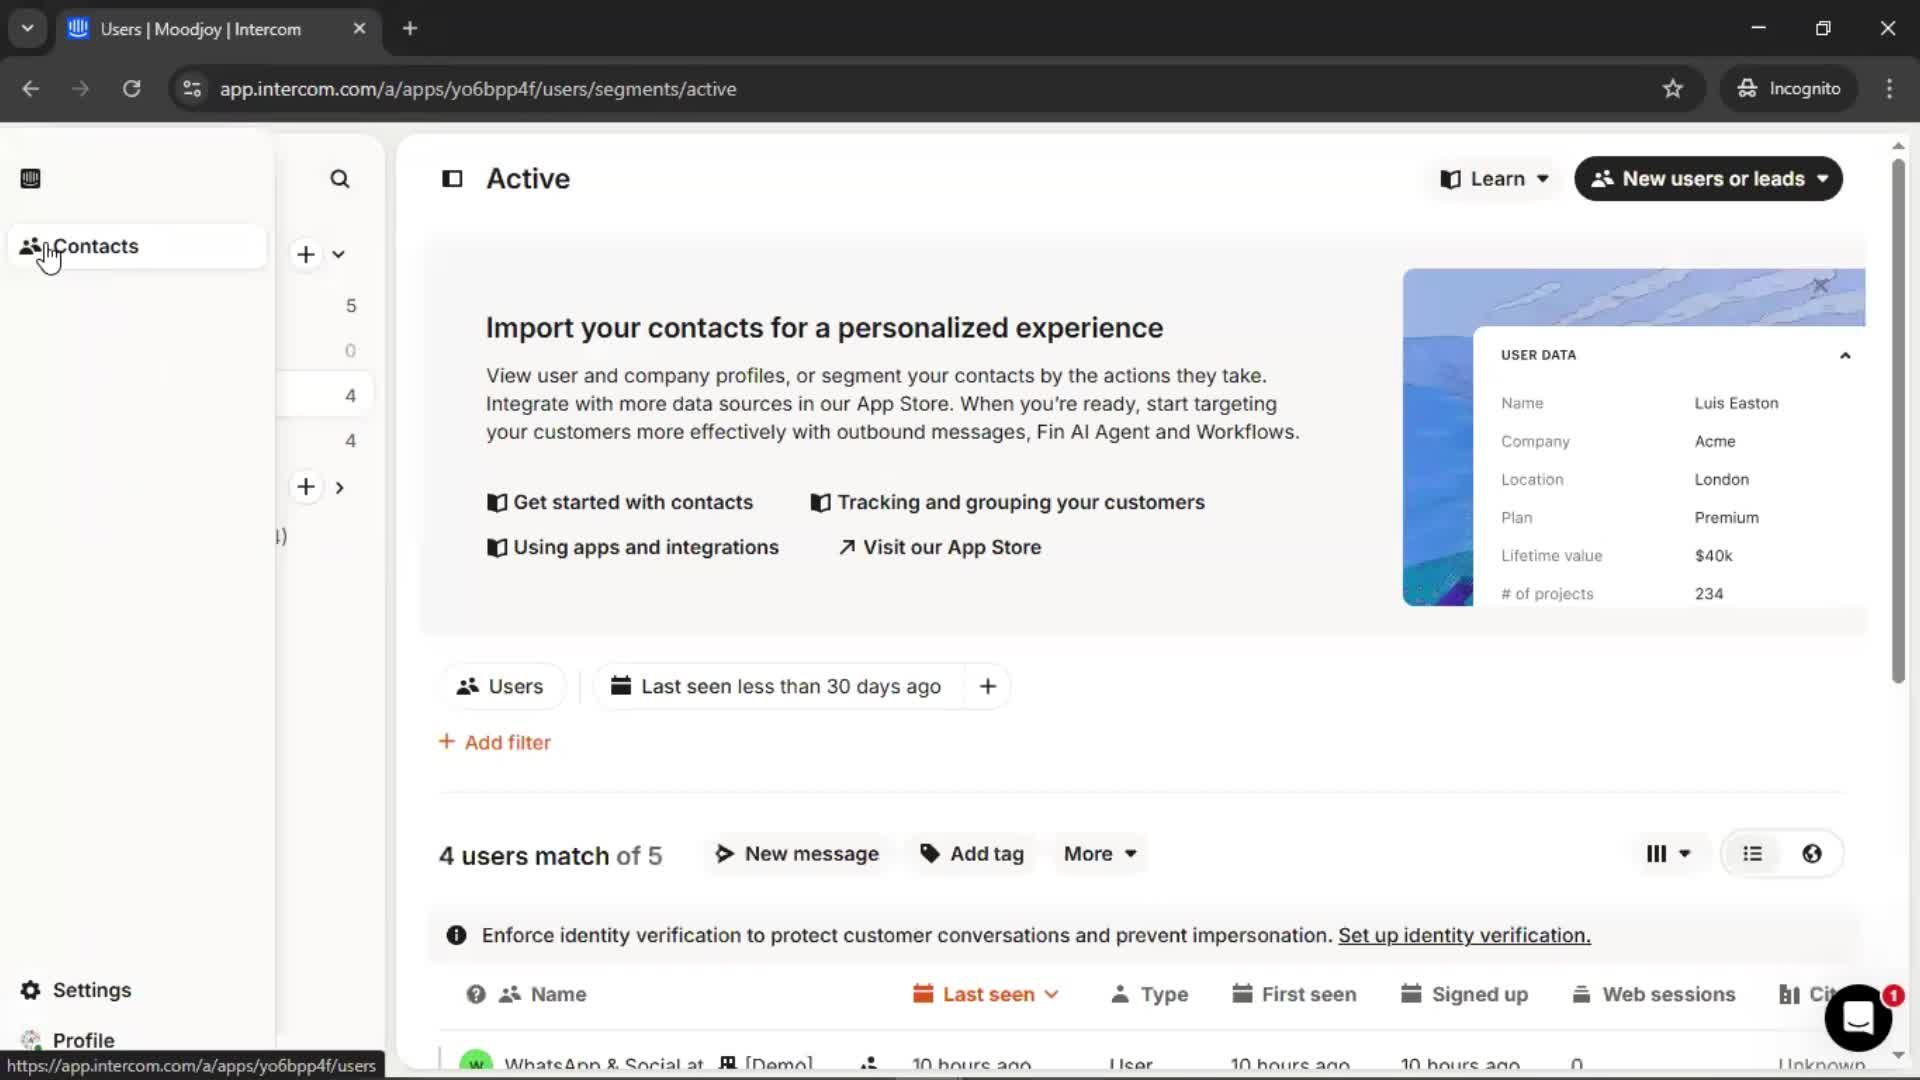Collapse the chevron-down next to upper plus button
Image resolution: width=1920 pixels, height=1080 pixels.
339,254
